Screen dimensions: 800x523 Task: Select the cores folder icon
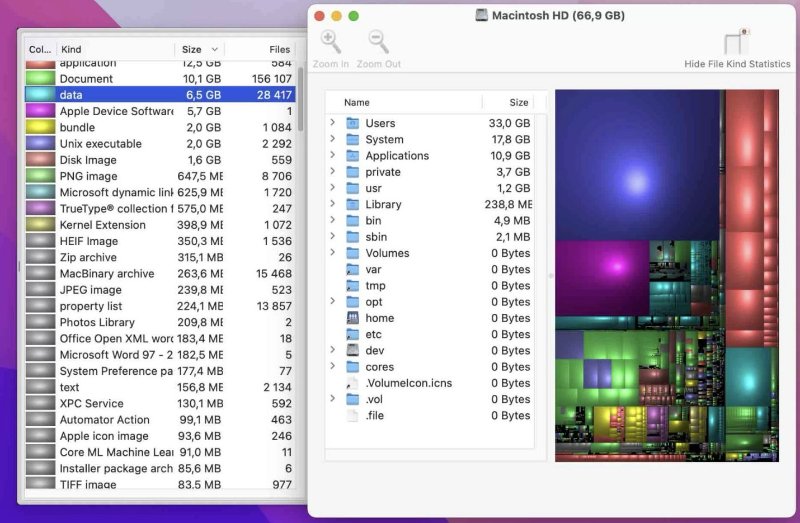coord(353,367)
